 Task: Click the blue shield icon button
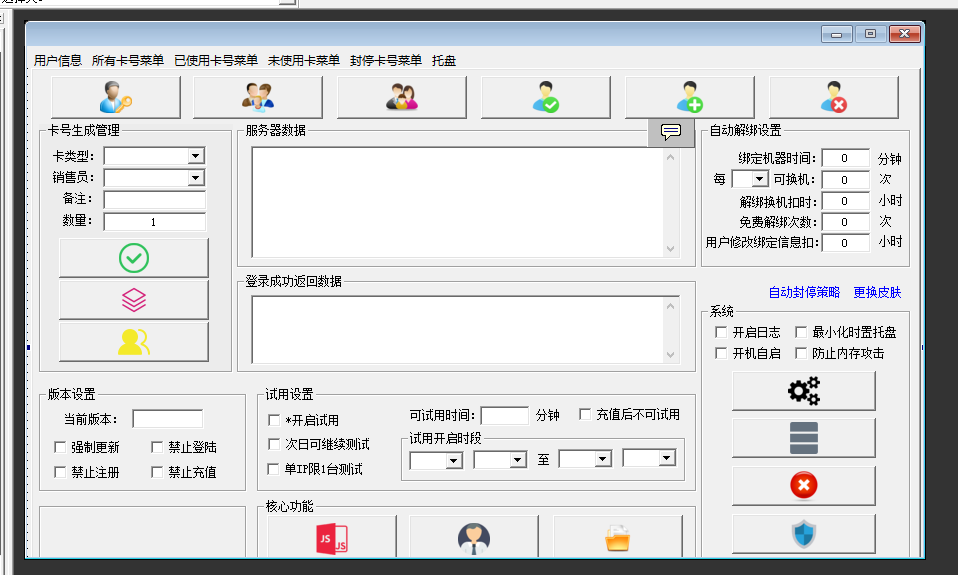[803, 534]
